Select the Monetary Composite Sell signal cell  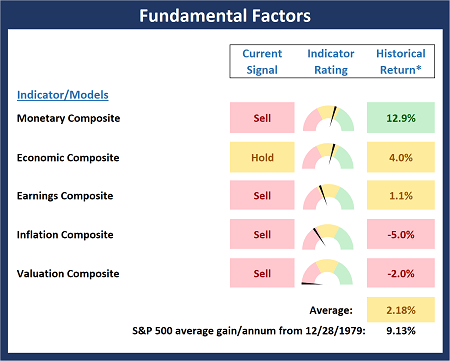[262, 118]
